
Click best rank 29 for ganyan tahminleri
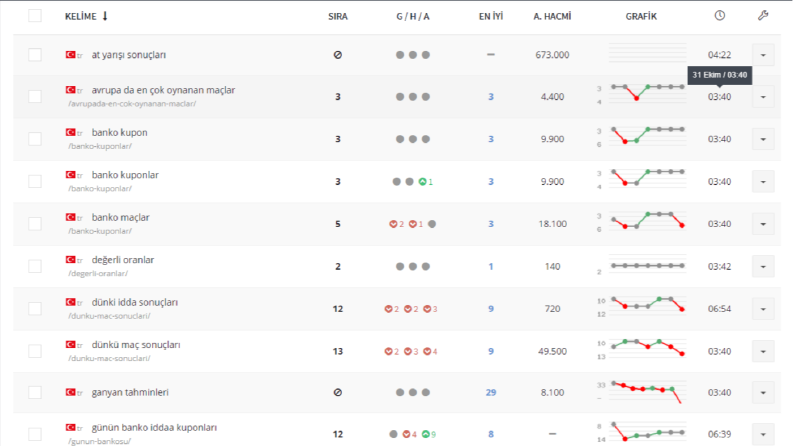point(491,392)
